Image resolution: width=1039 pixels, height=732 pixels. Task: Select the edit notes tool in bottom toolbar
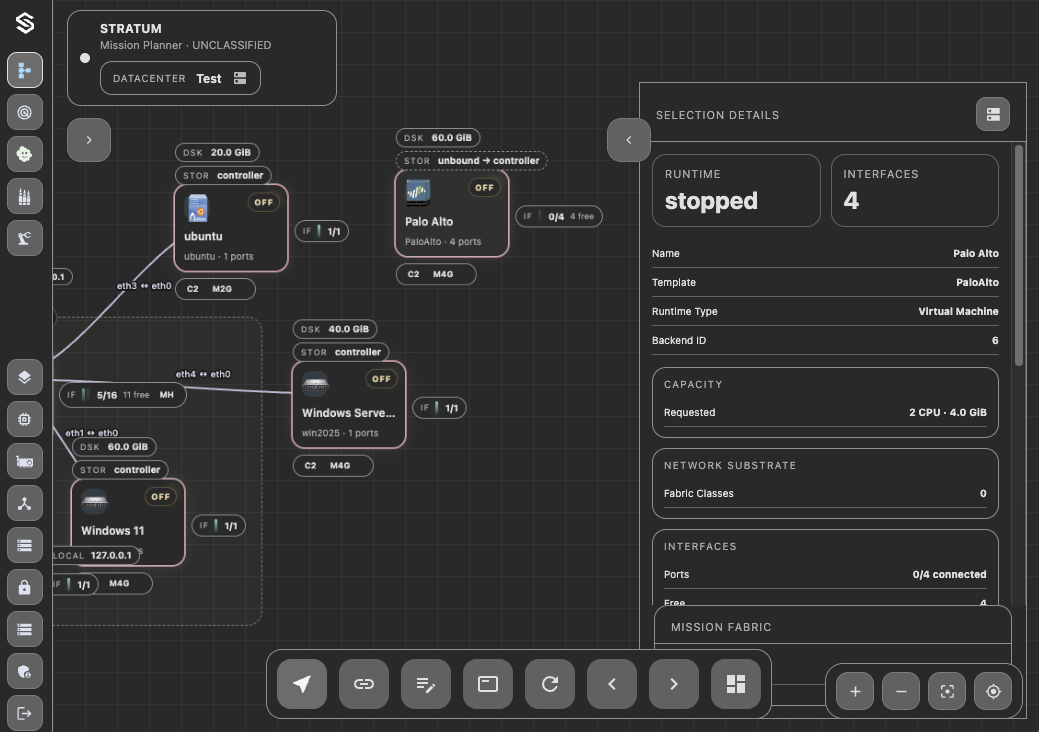(425, 684)
